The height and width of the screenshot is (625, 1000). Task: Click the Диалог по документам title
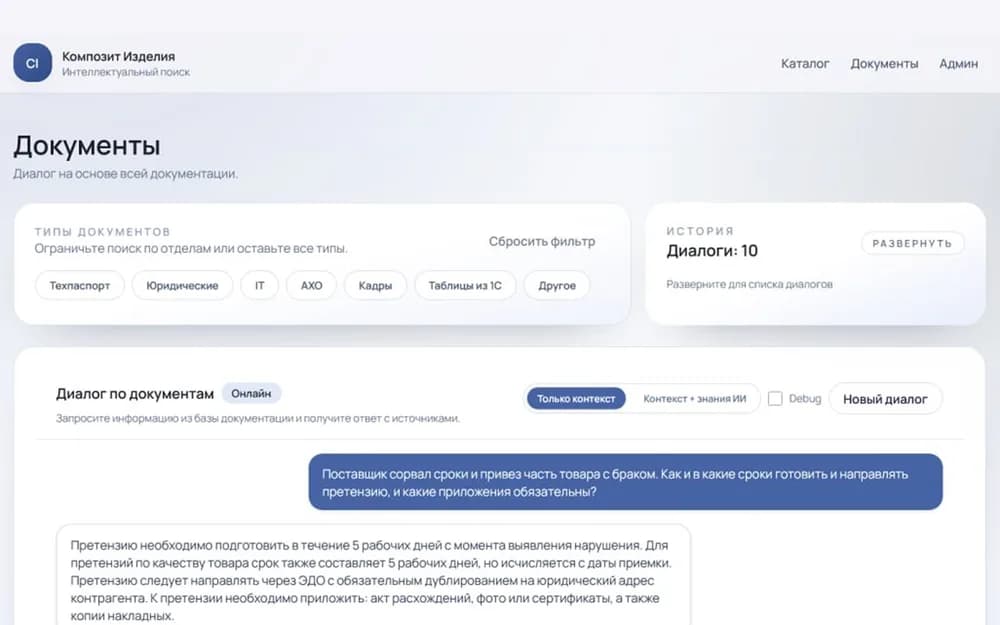[135, 394]
